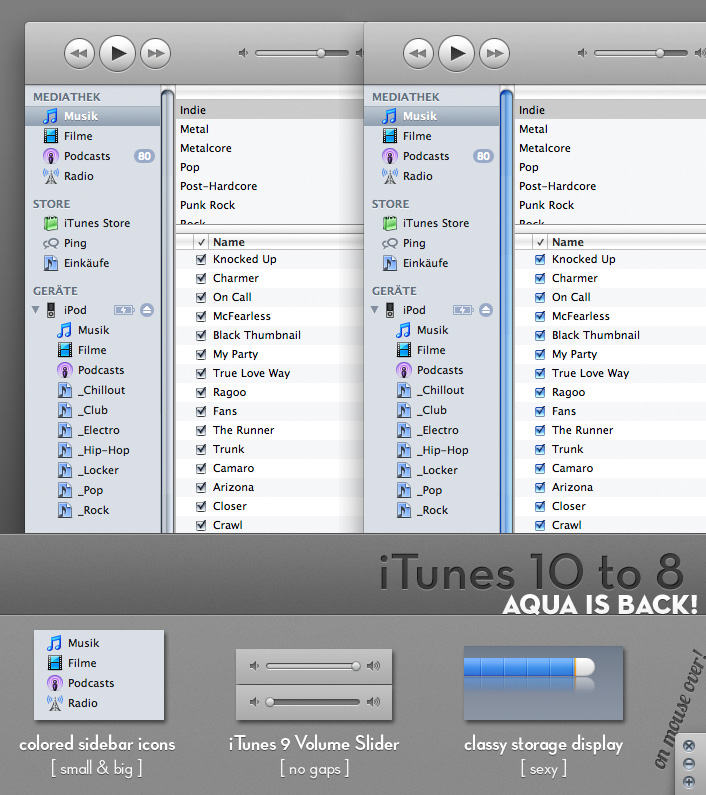Click gray sidebar scrollbar in left window
Image resolution: width=706 pixels, height=795 pixels.
pyautogui.click(x=167, y=310)
